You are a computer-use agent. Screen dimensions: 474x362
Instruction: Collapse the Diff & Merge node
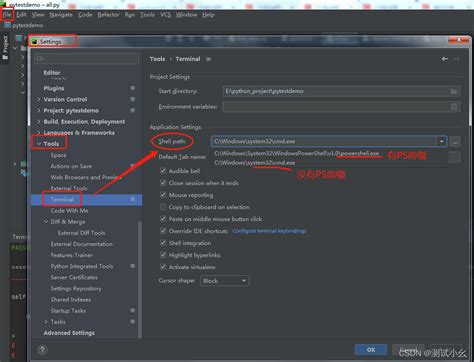[46, 222]
